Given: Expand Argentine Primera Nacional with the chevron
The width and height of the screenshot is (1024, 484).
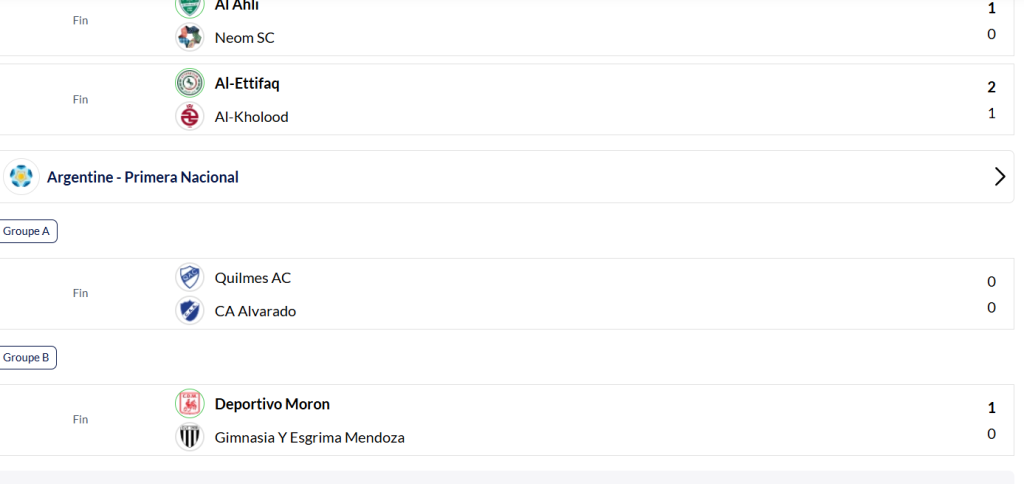Looking at the screenshot, I should coord(999,177).
